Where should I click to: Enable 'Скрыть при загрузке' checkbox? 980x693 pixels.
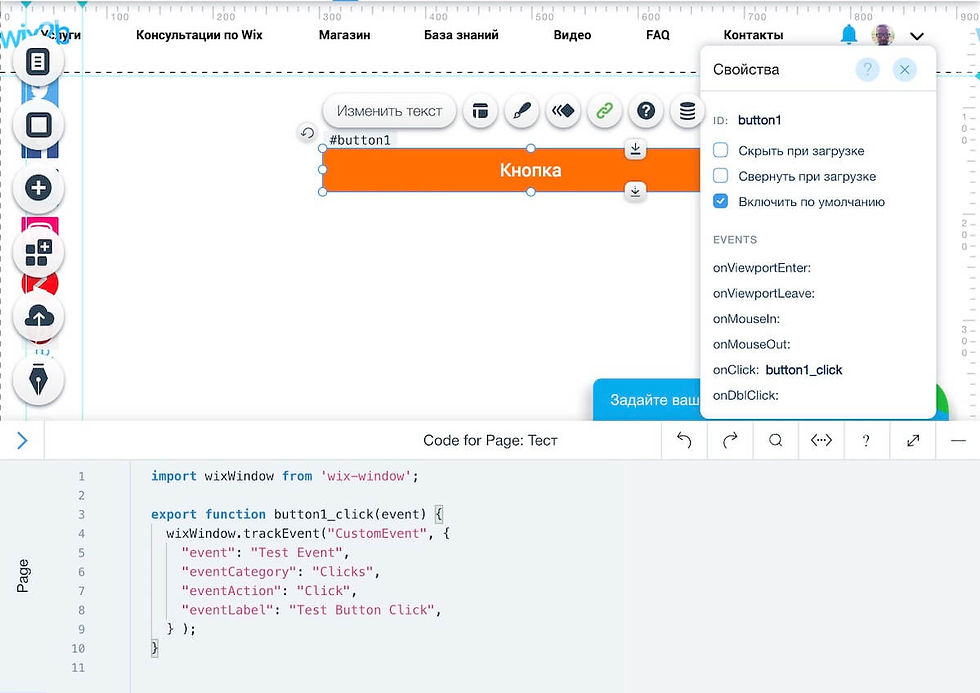[721, 150]
